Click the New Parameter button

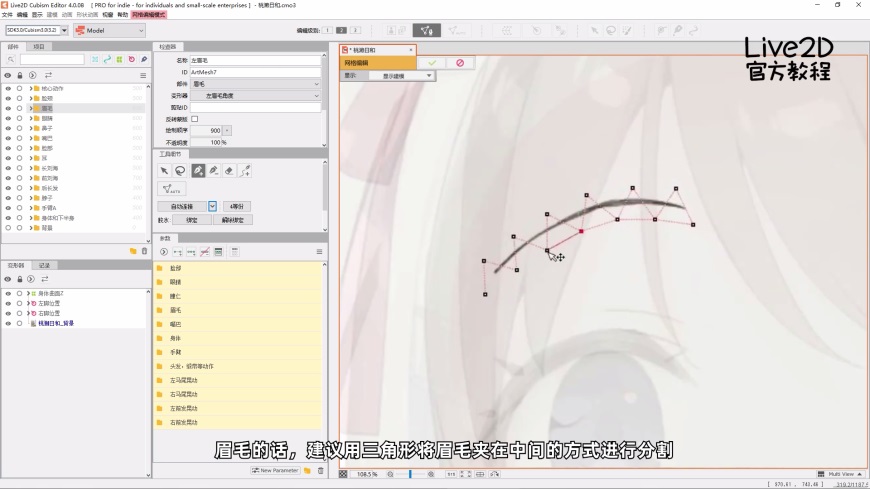(x=275, y=471)
